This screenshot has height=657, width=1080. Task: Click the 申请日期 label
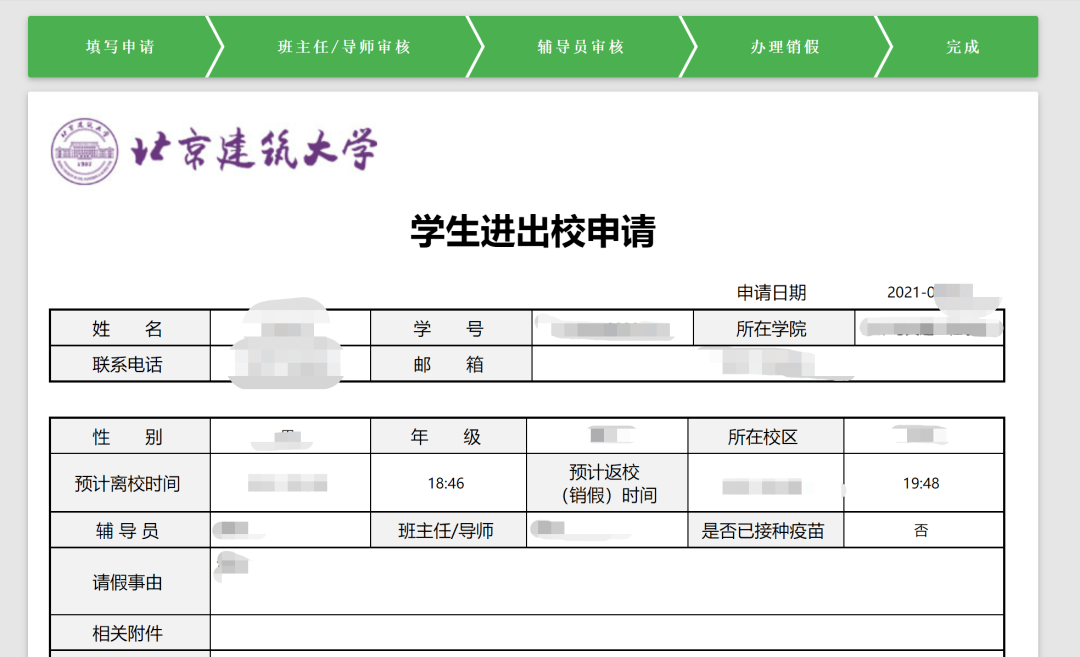coord(771,293)
